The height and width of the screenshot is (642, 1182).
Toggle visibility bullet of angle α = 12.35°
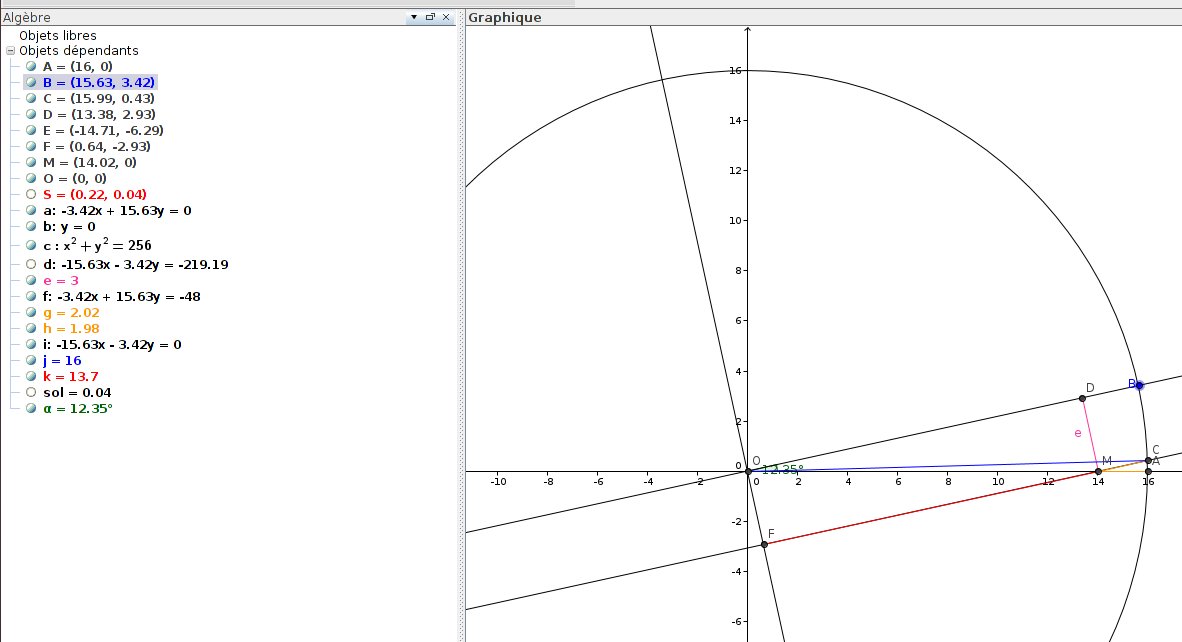pyautogui.click(x=31, y=408)
